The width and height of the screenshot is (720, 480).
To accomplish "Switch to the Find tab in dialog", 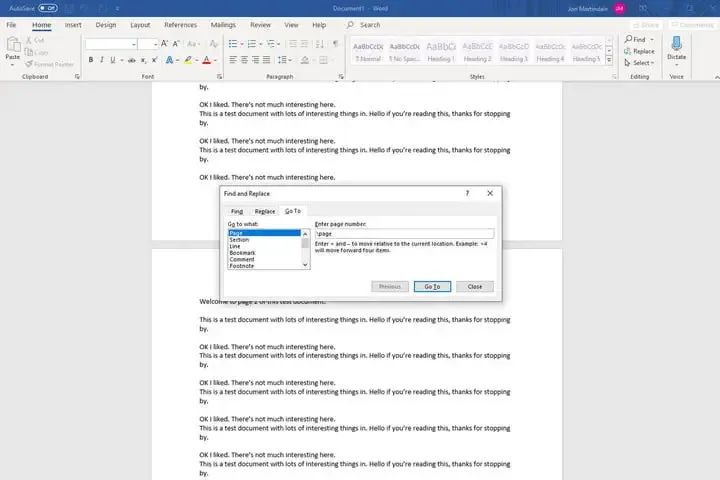I will [237, 211].
